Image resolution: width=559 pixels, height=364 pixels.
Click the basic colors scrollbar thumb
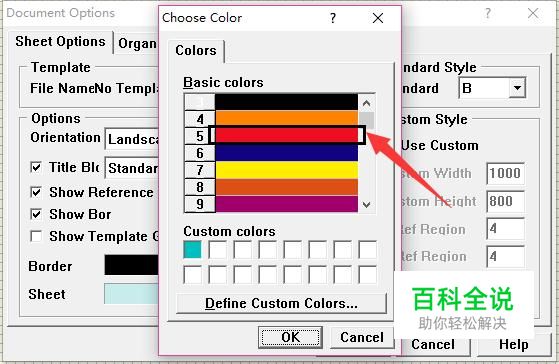tap(366, 120)
